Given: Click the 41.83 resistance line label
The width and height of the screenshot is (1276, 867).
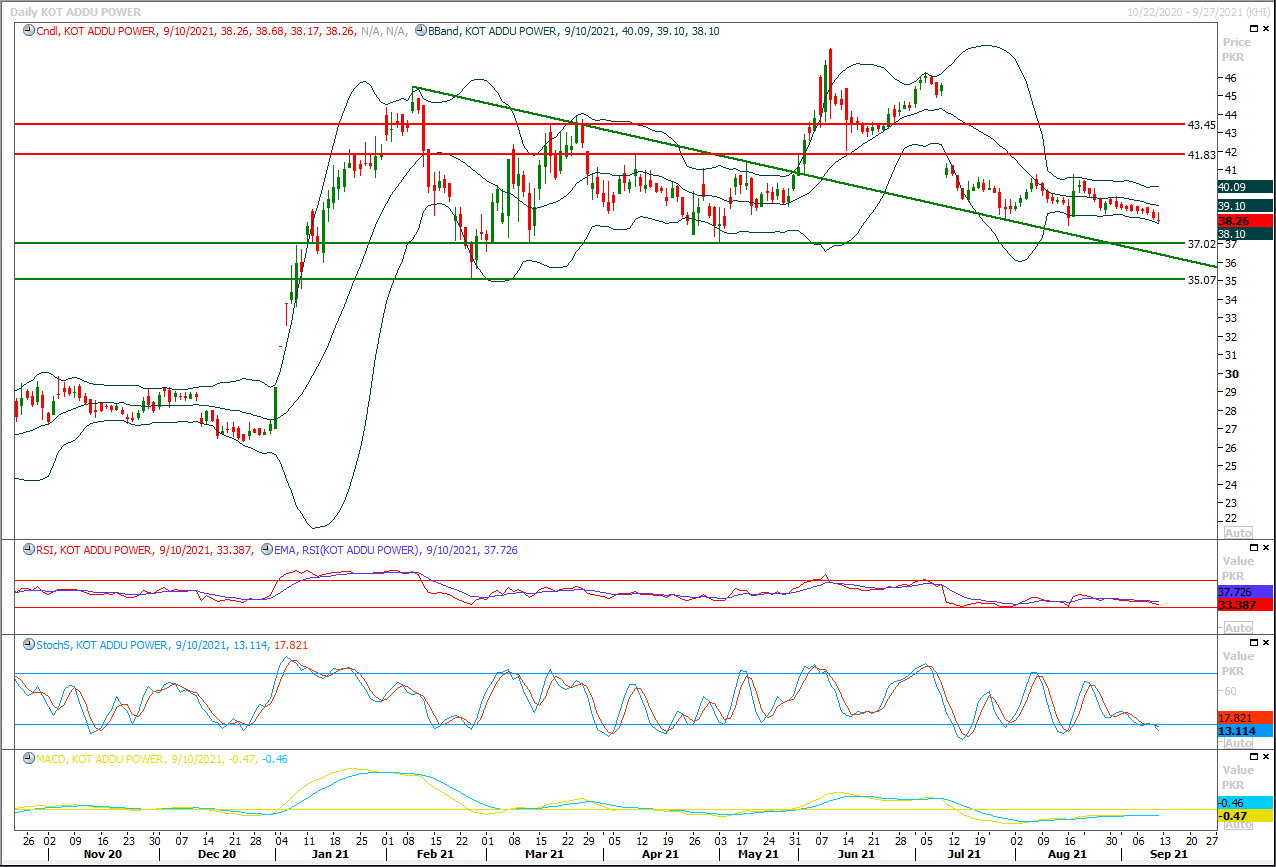Looking at the screenshot, I should (1201, 155).
